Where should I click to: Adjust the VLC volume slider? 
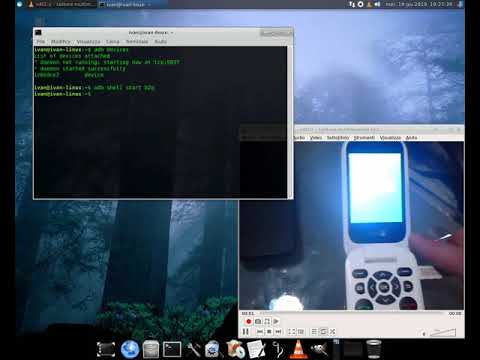[x=443, y=332]
